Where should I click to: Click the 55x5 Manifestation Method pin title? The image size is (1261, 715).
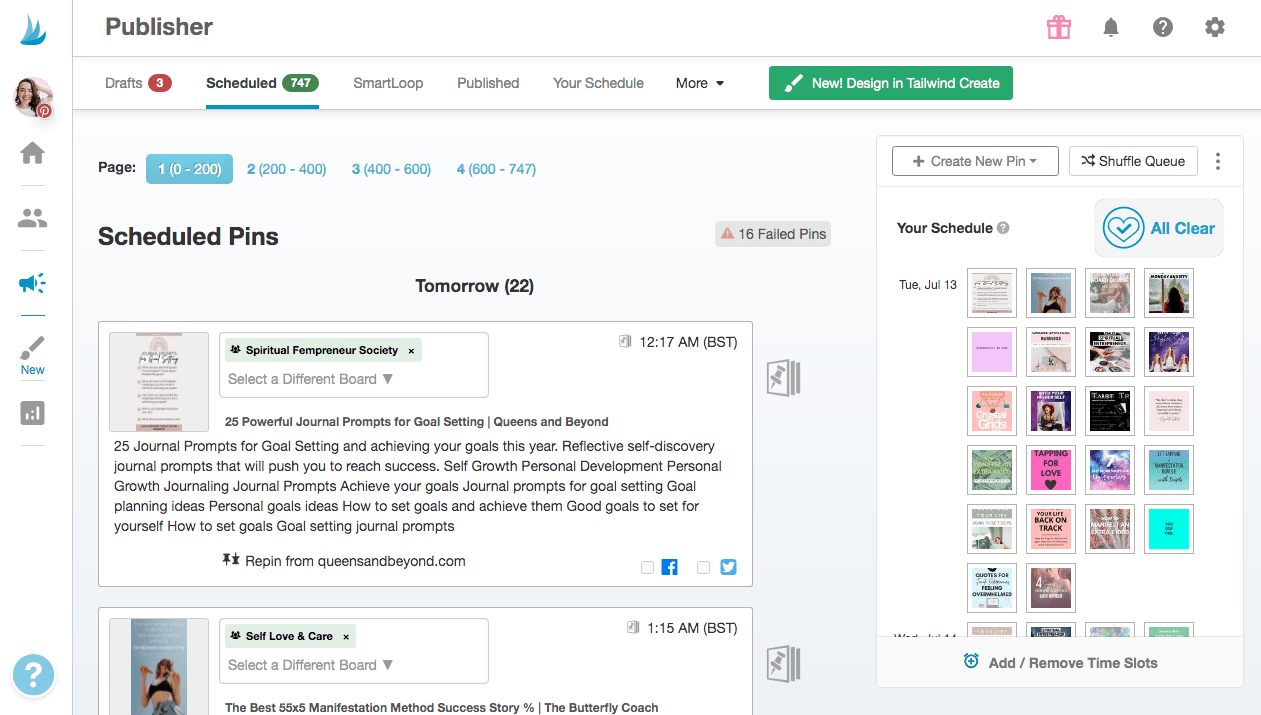coord(441,707)
